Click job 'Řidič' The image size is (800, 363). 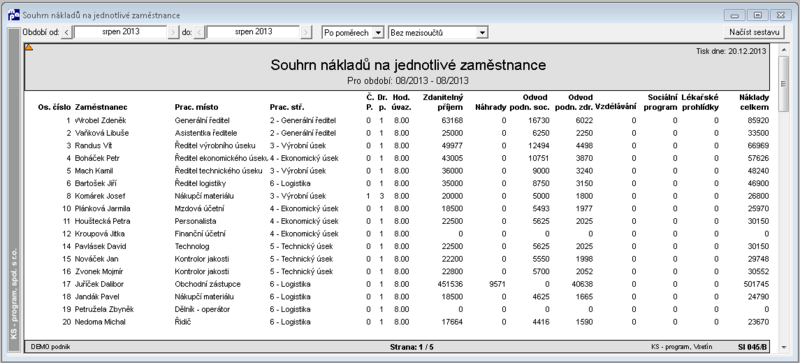(x=183, y=322)
